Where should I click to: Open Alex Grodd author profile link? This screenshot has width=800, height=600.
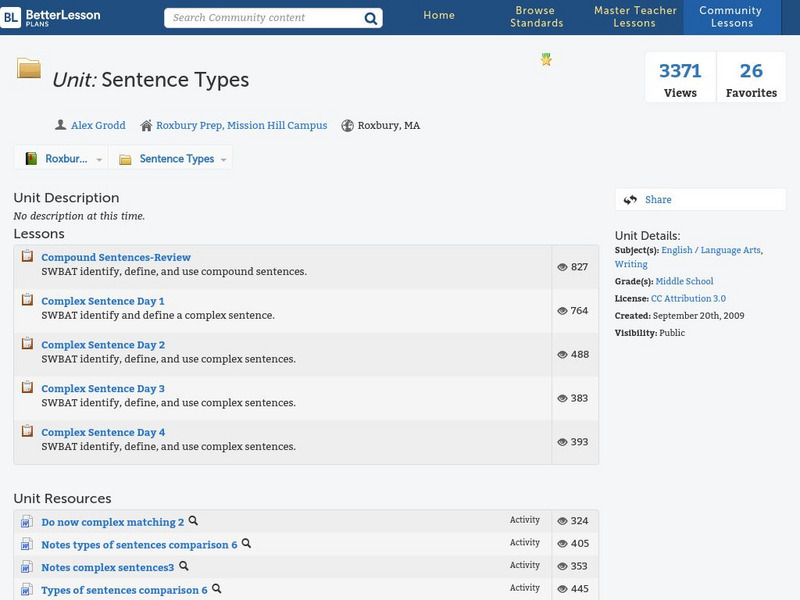coord(98,126)
